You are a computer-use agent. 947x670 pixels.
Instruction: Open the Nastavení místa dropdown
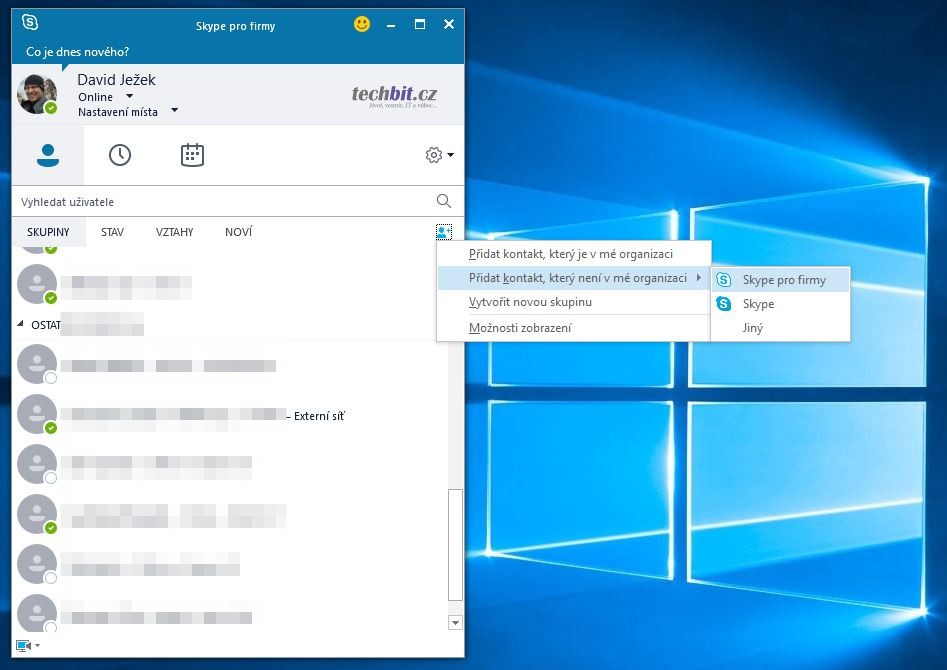174,112
